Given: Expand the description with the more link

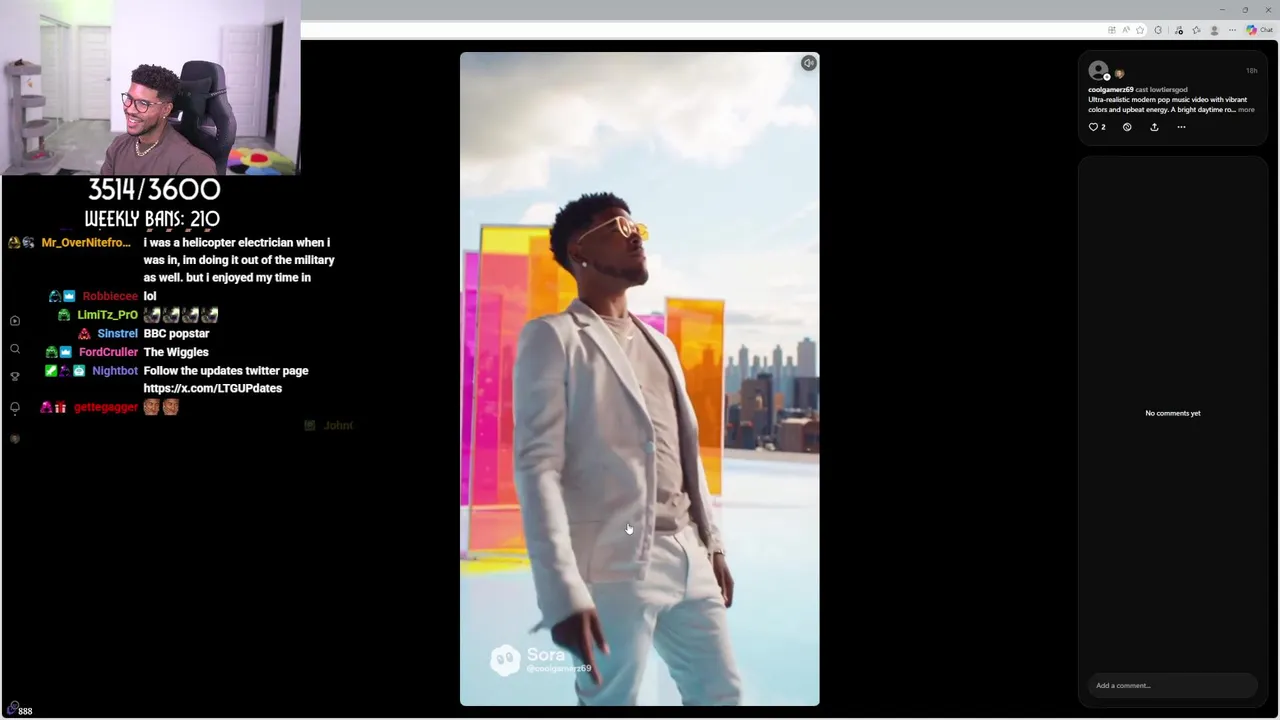Looking at the screenshot, I should 1246,109.
